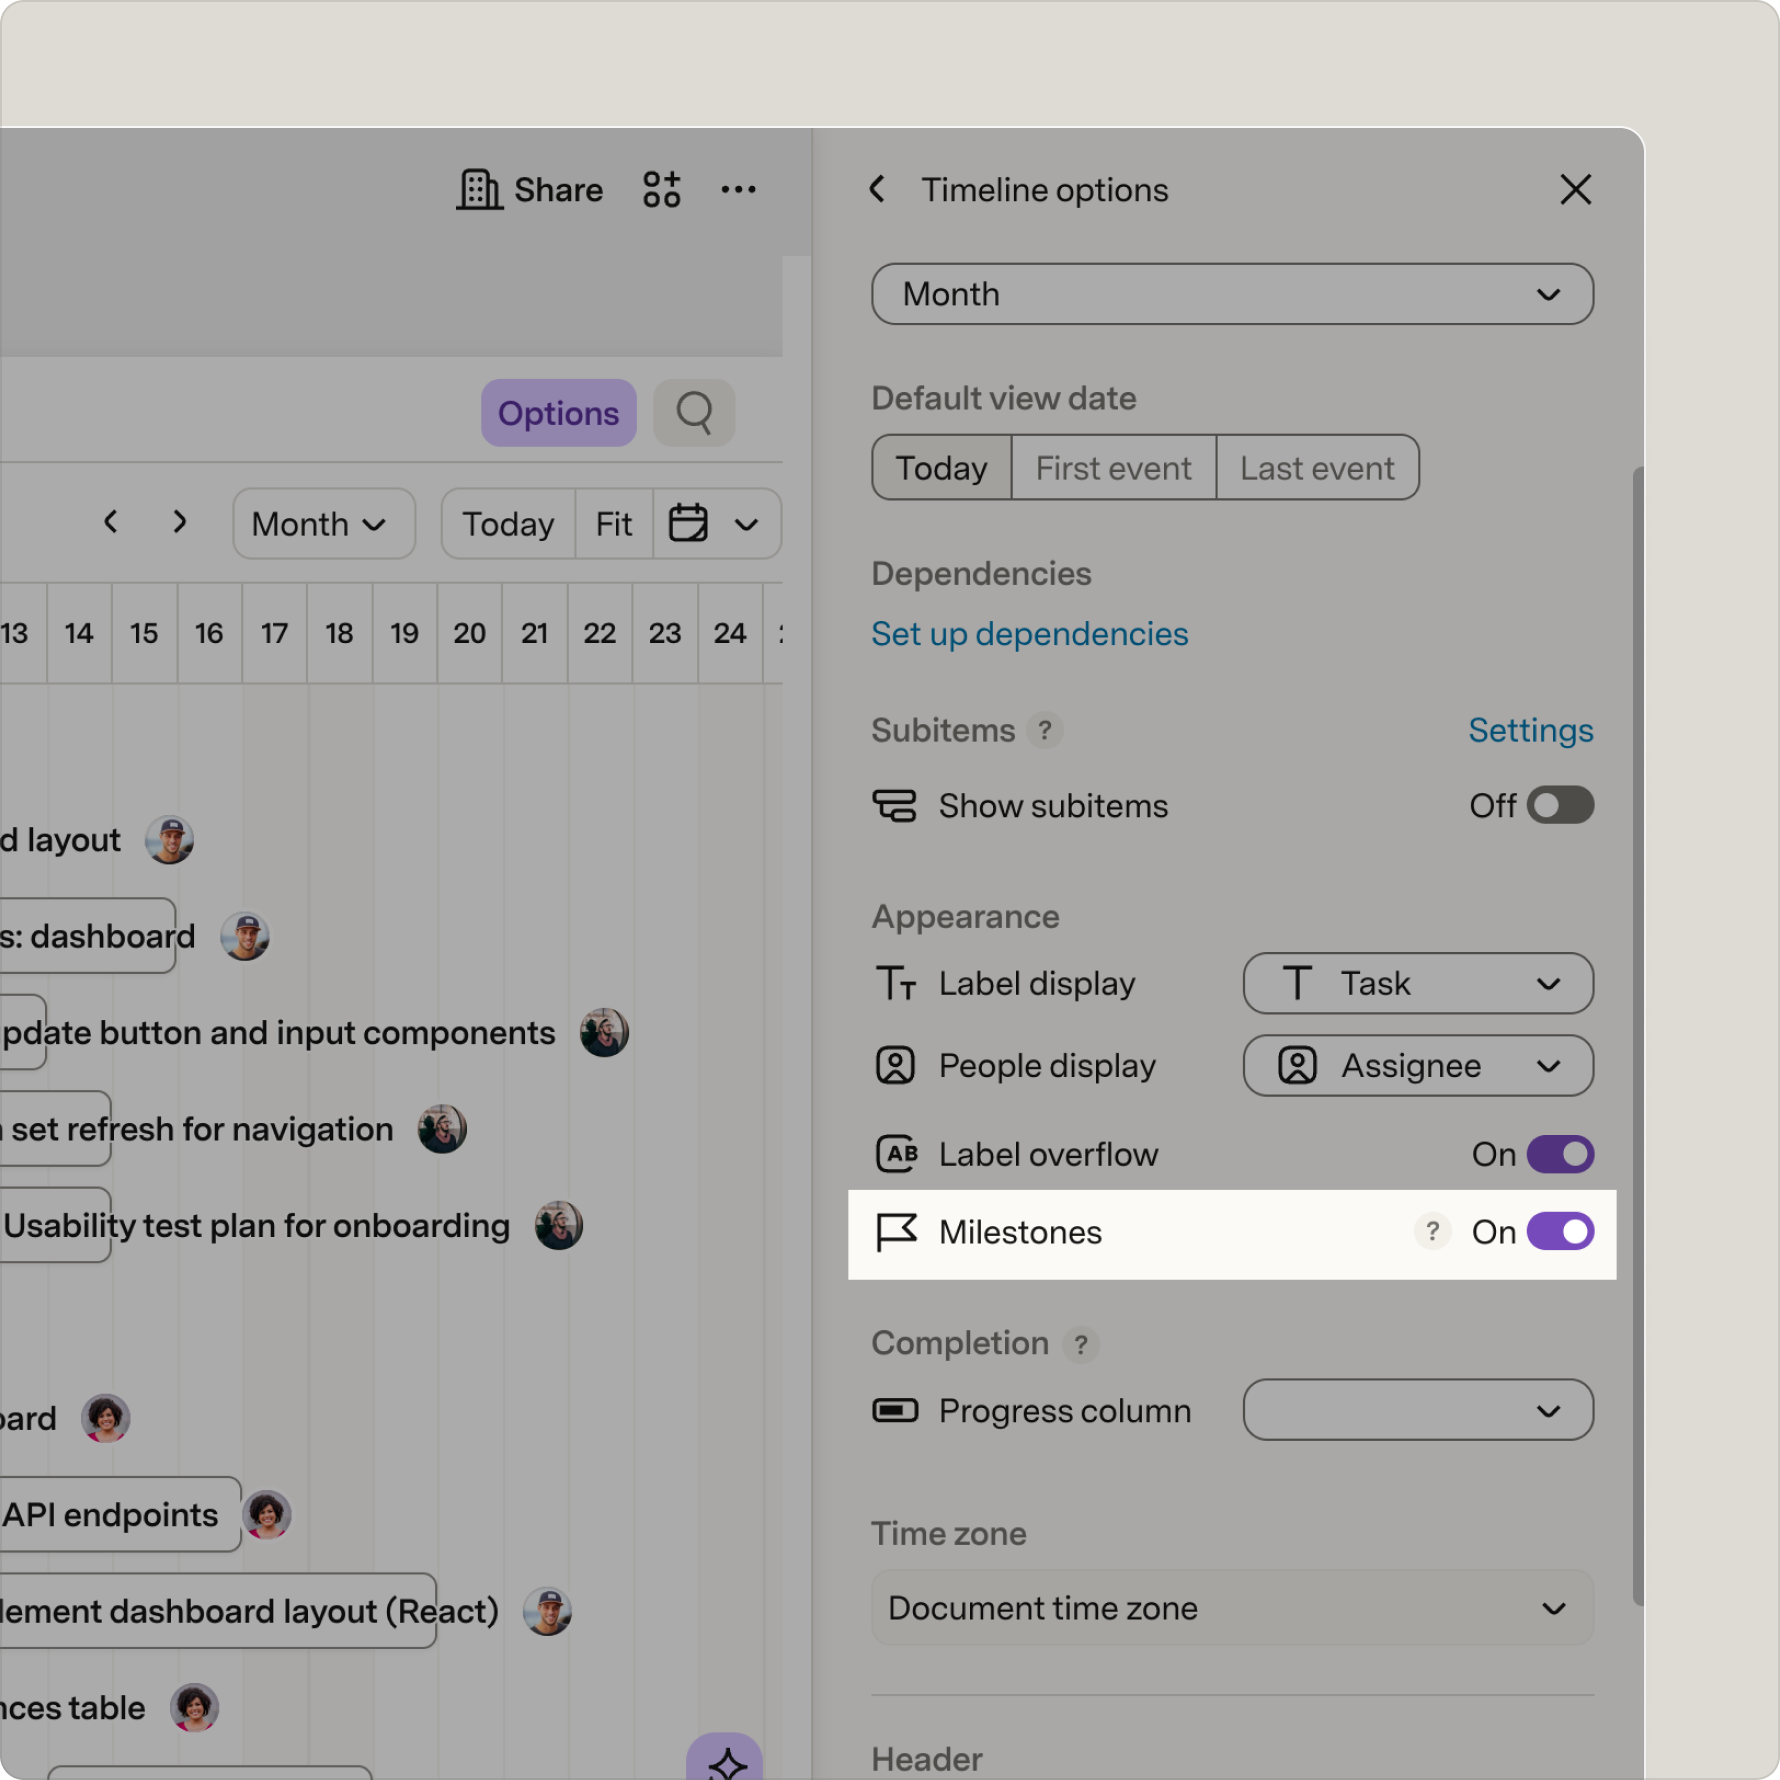The image size is (1780, 1780).
Task: Click 'update button and input components' label
Action: click(x=278, y=1033)
